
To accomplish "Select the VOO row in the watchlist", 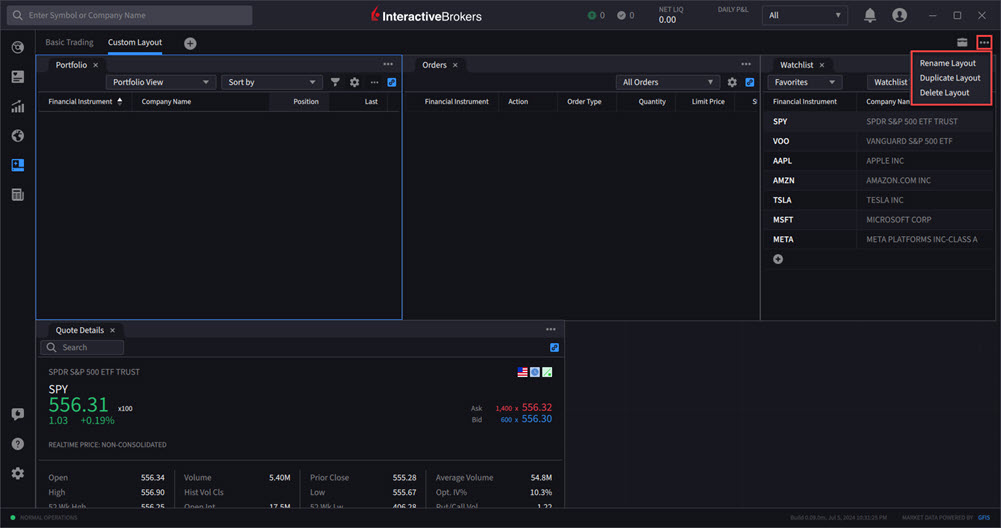I will (878, 141).
